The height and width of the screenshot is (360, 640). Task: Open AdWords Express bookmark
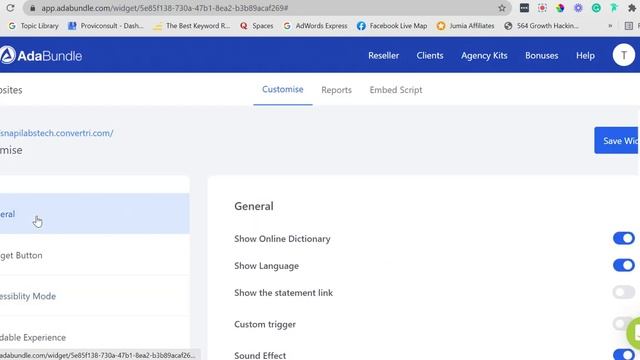[x=316, y=26]
